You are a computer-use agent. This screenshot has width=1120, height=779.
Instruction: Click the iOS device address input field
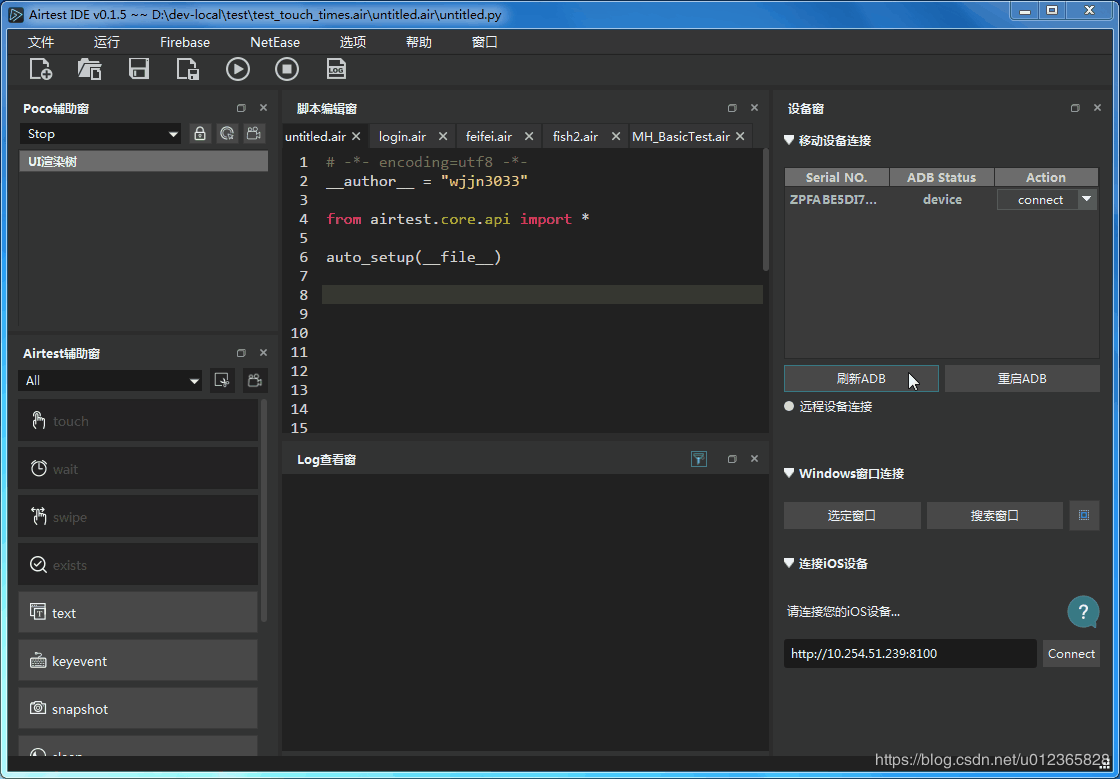pos(910,653)
